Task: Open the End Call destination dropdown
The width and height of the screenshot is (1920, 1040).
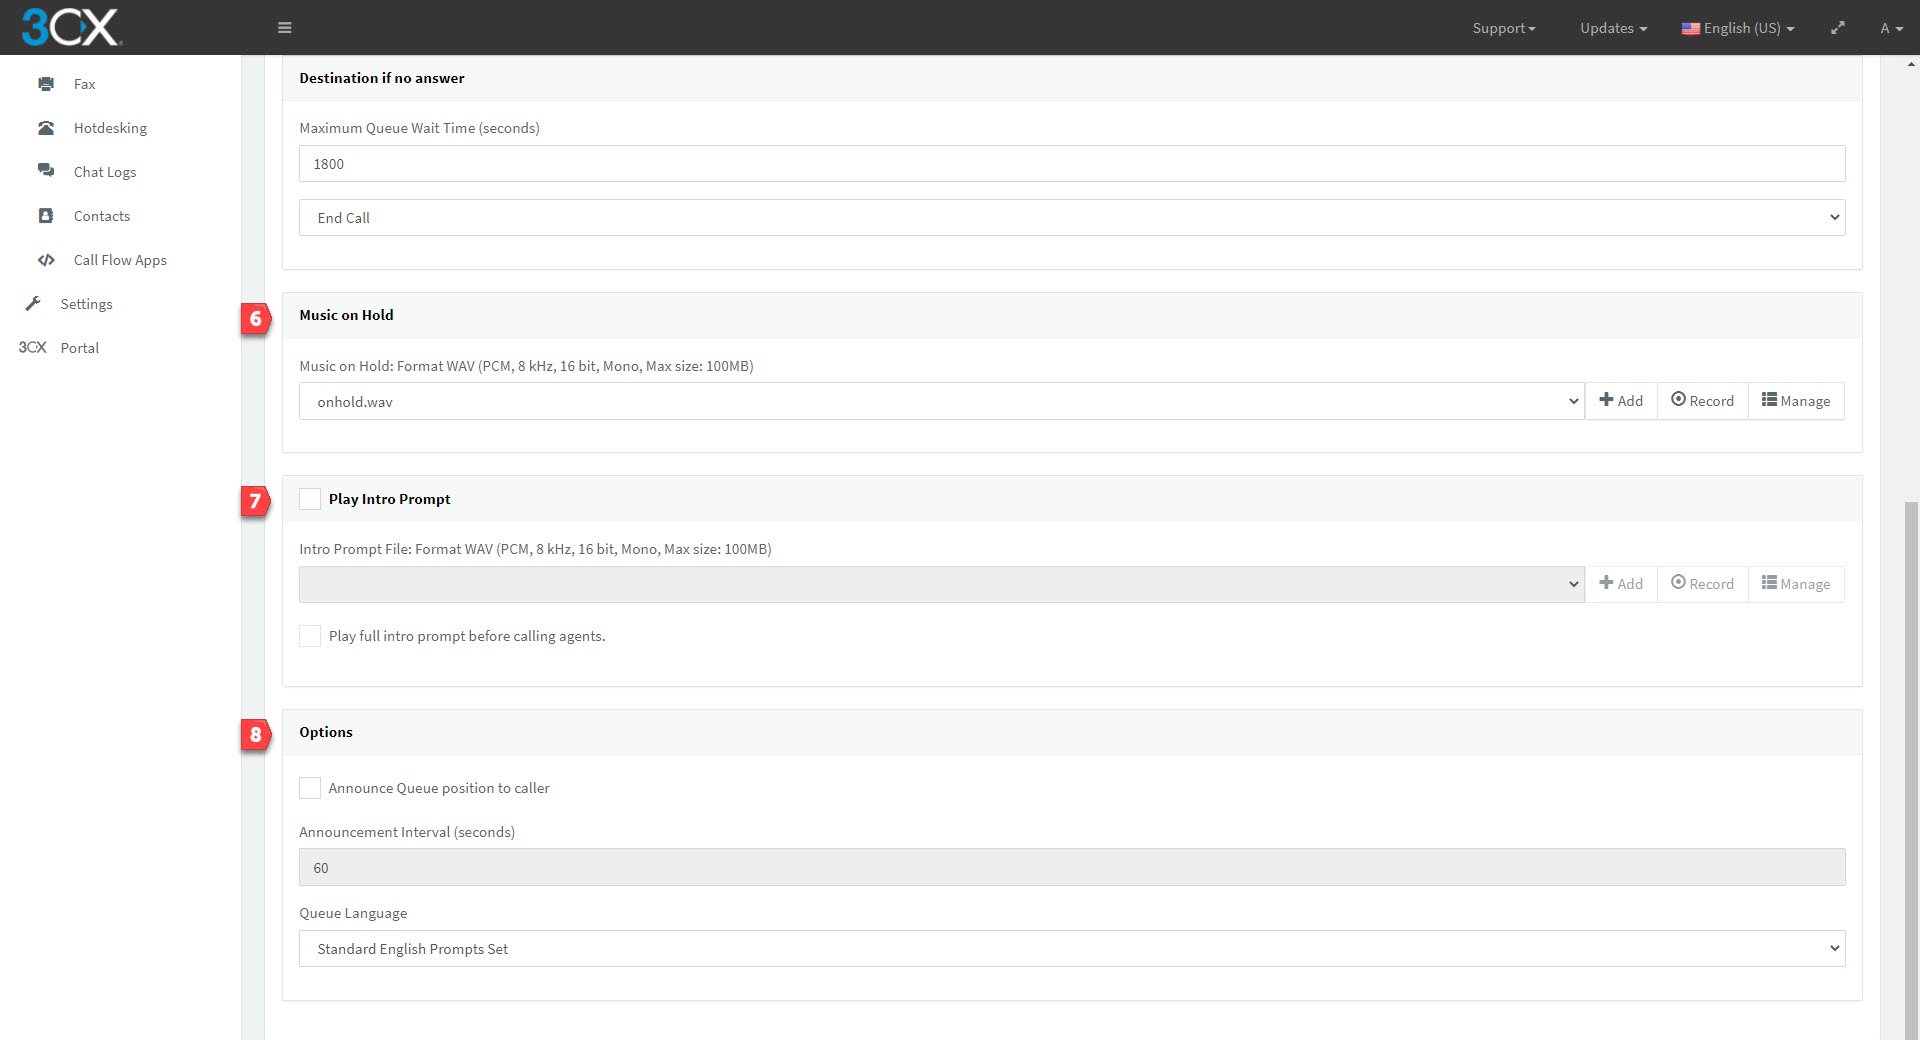Action: click(x=1072, y=218)
